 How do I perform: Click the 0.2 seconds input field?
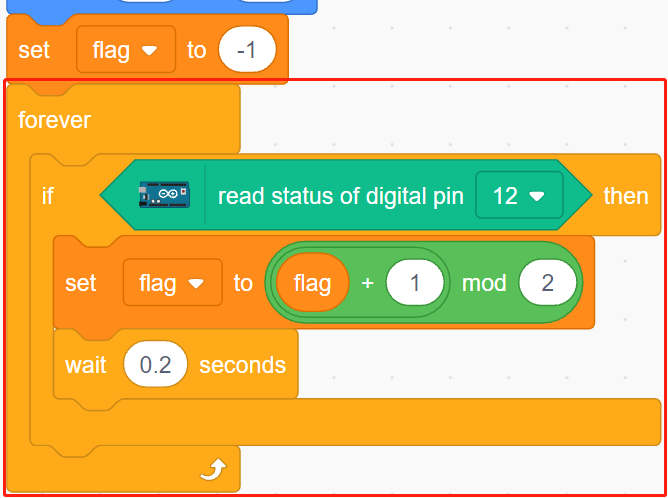tap(155, 364)
